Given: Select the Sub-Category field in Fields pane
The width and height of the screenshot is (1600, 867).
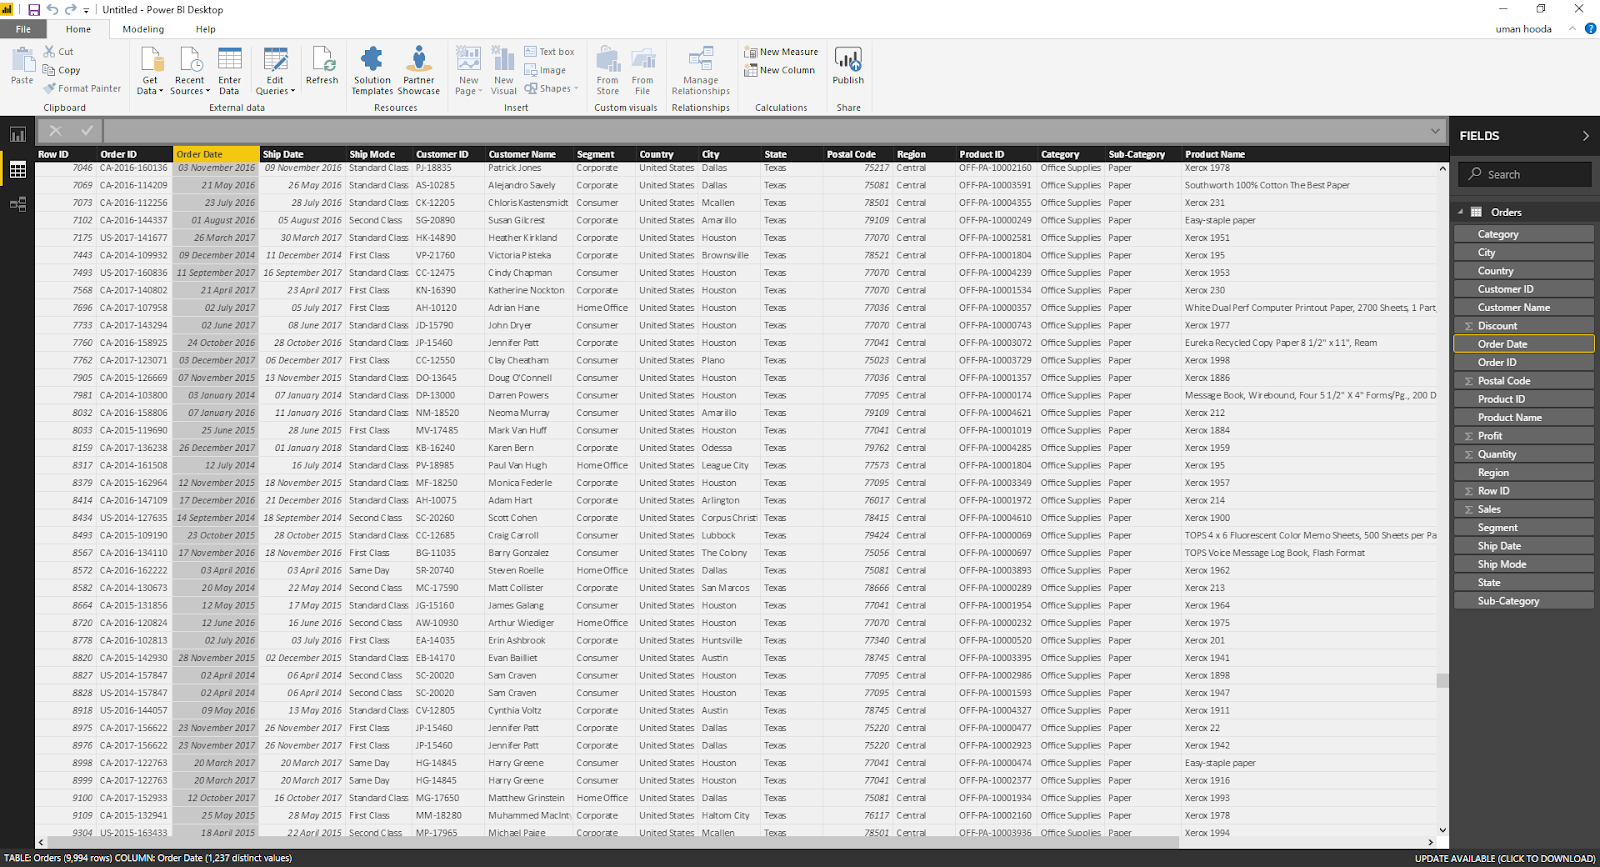Looking at the screenshot, I should (1523, 601).
